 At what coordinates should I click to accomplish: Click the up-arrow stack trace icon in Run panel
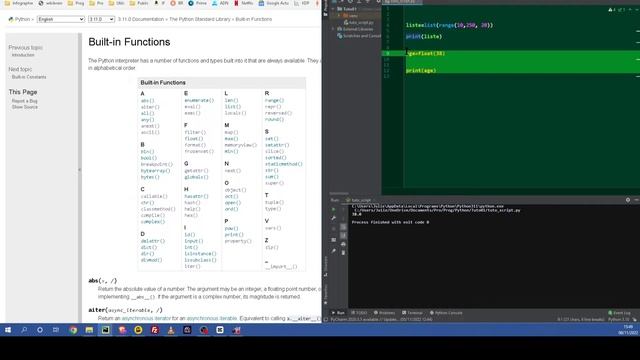pyautogui.click(x=343, y=209)
